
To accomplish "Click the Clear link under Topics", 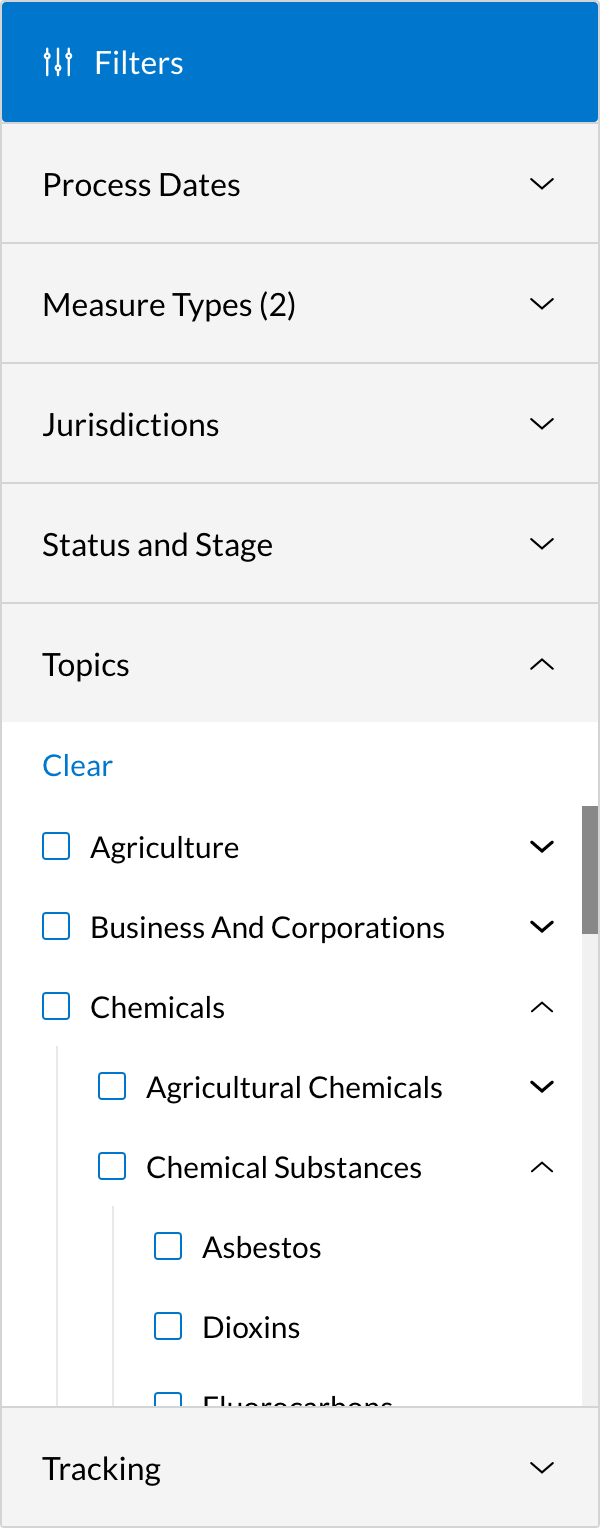I will coord(77,765).
